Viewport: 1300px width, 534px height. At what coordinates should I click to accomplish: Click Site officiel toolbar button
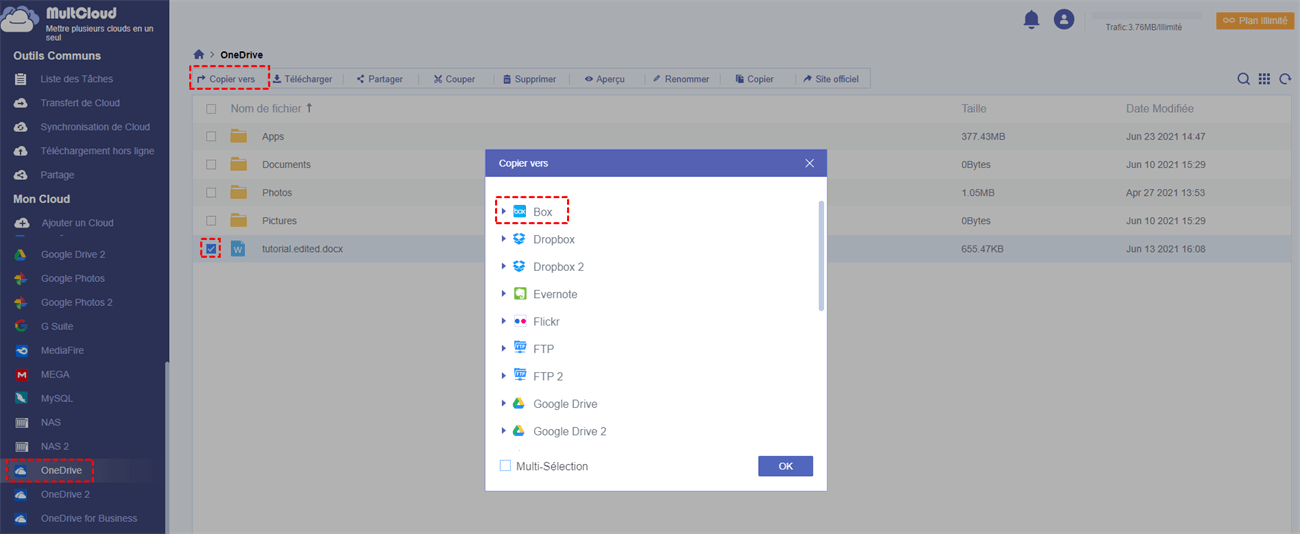[x=831, y=79]
